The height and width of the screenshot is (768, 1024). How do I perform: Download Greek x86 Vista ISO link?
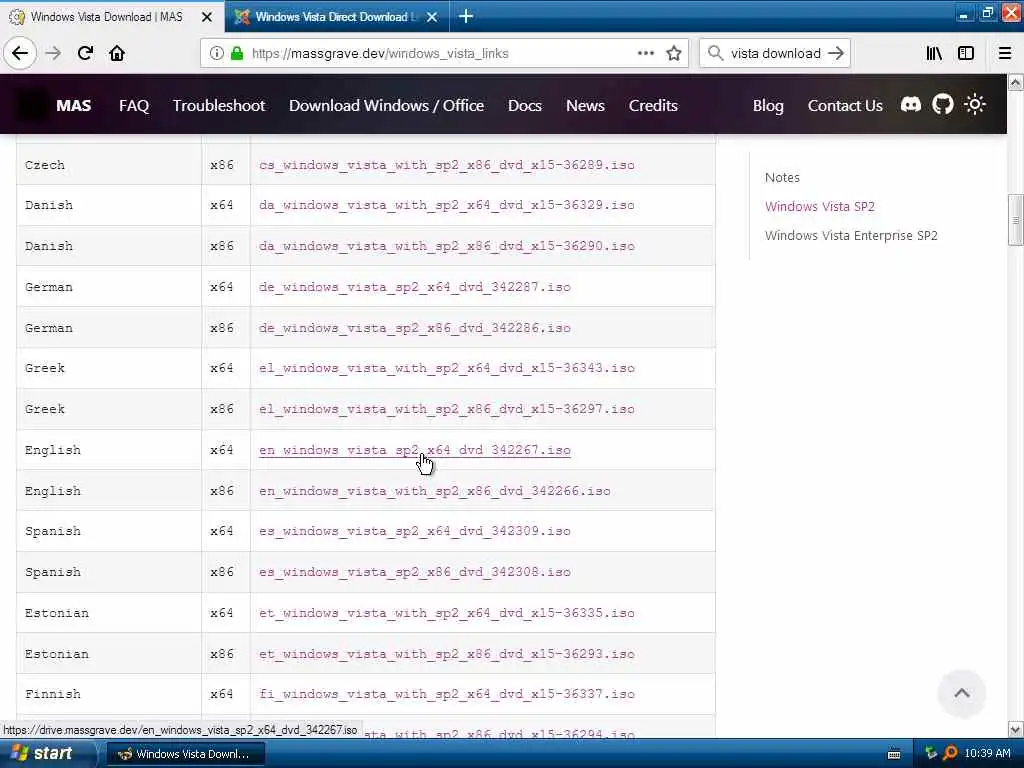[447, 409]
